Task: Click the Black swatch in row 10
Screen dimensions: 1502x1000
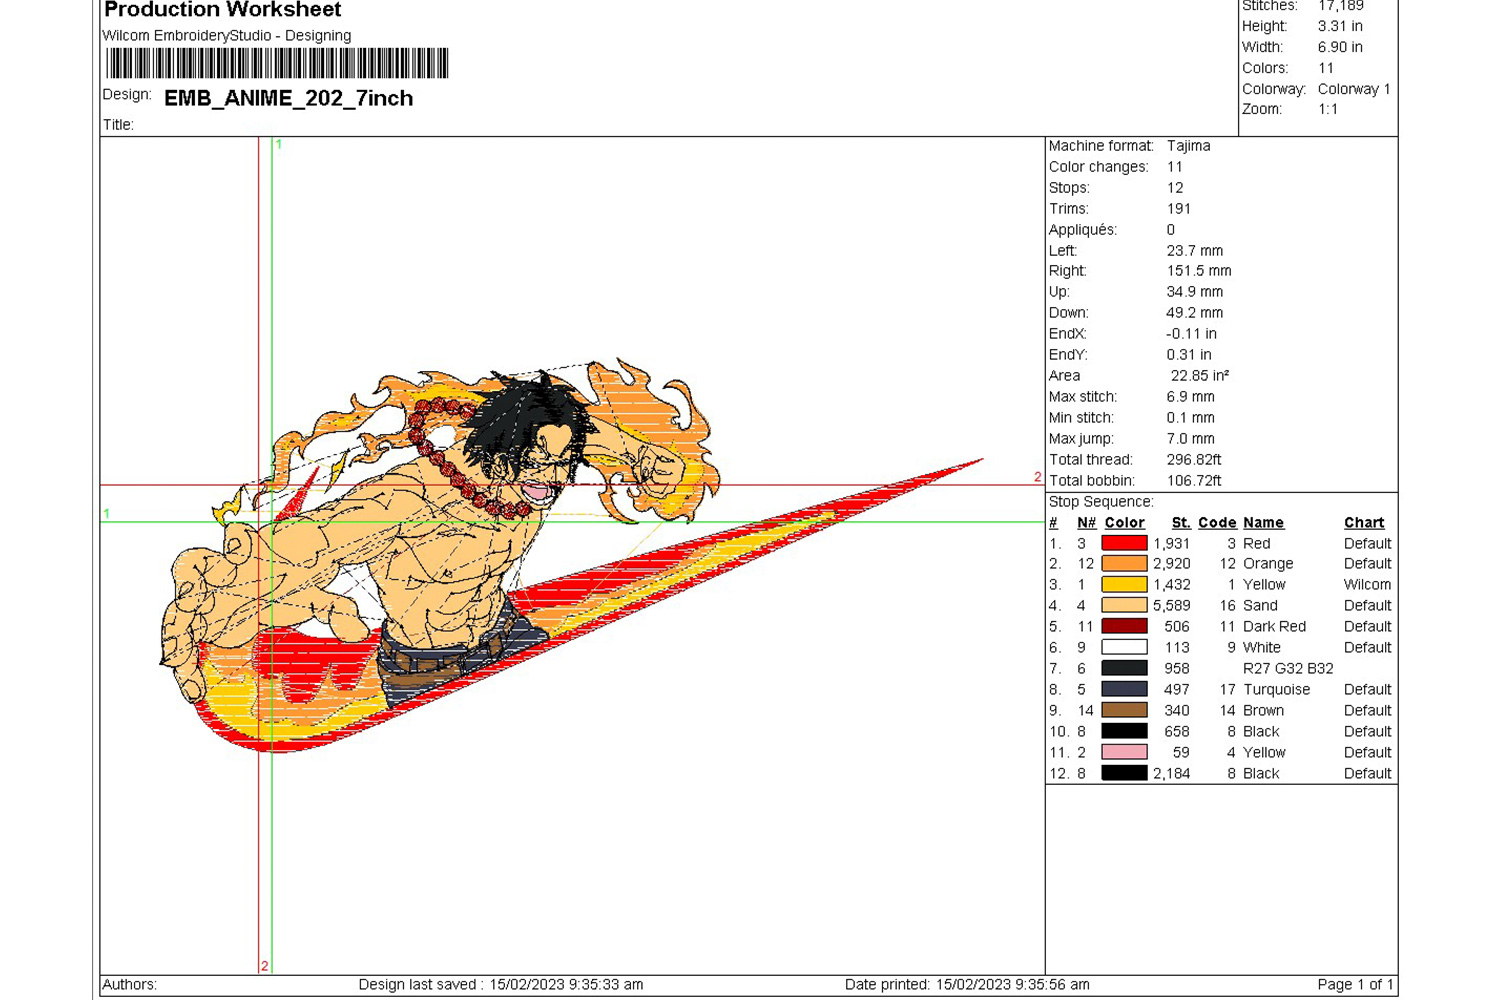Action: point(1124,732)
